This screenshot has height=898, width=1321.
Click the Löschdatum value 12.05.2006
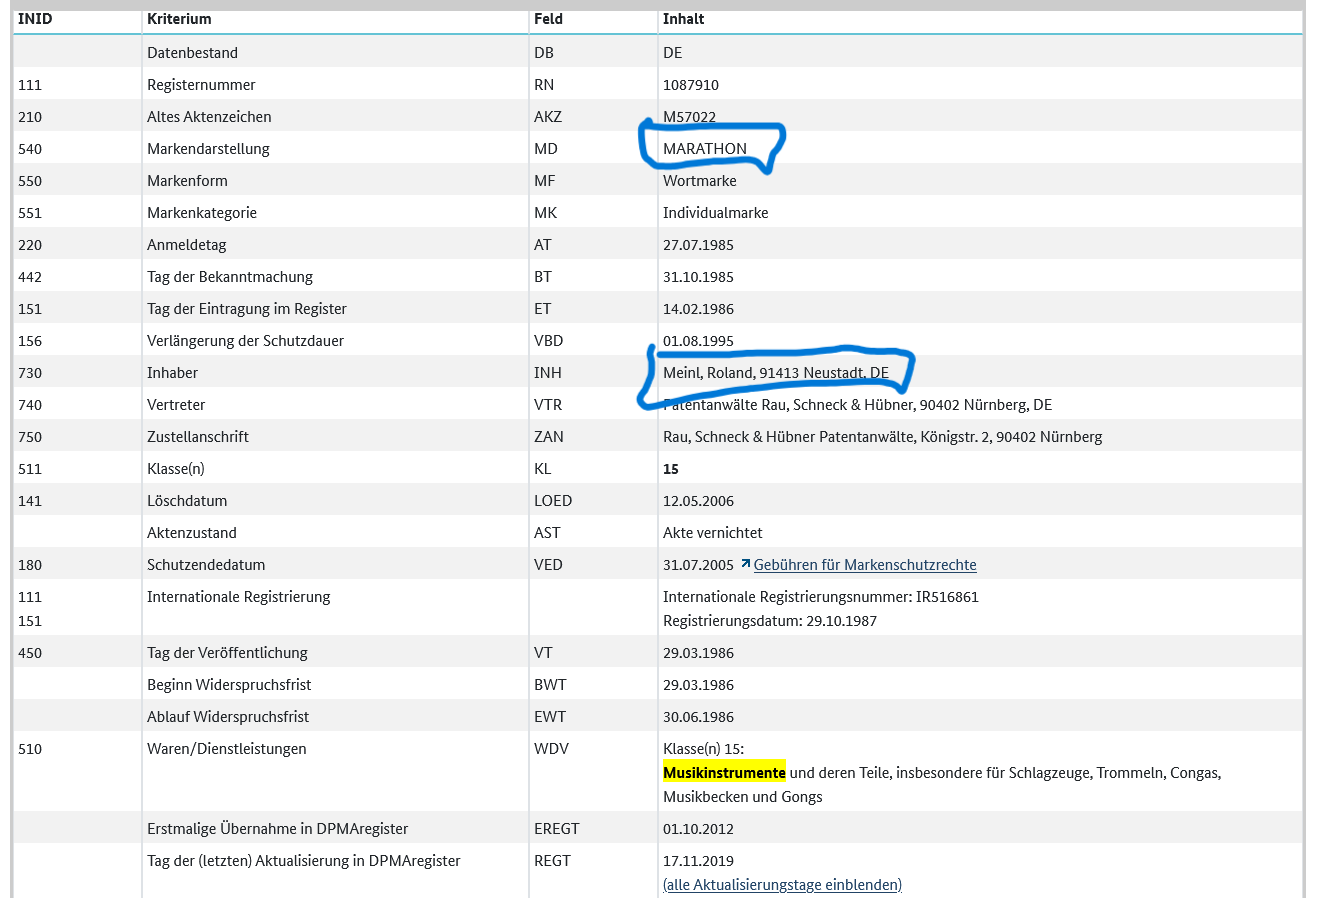pyautogui.click(x=697, y=501)
